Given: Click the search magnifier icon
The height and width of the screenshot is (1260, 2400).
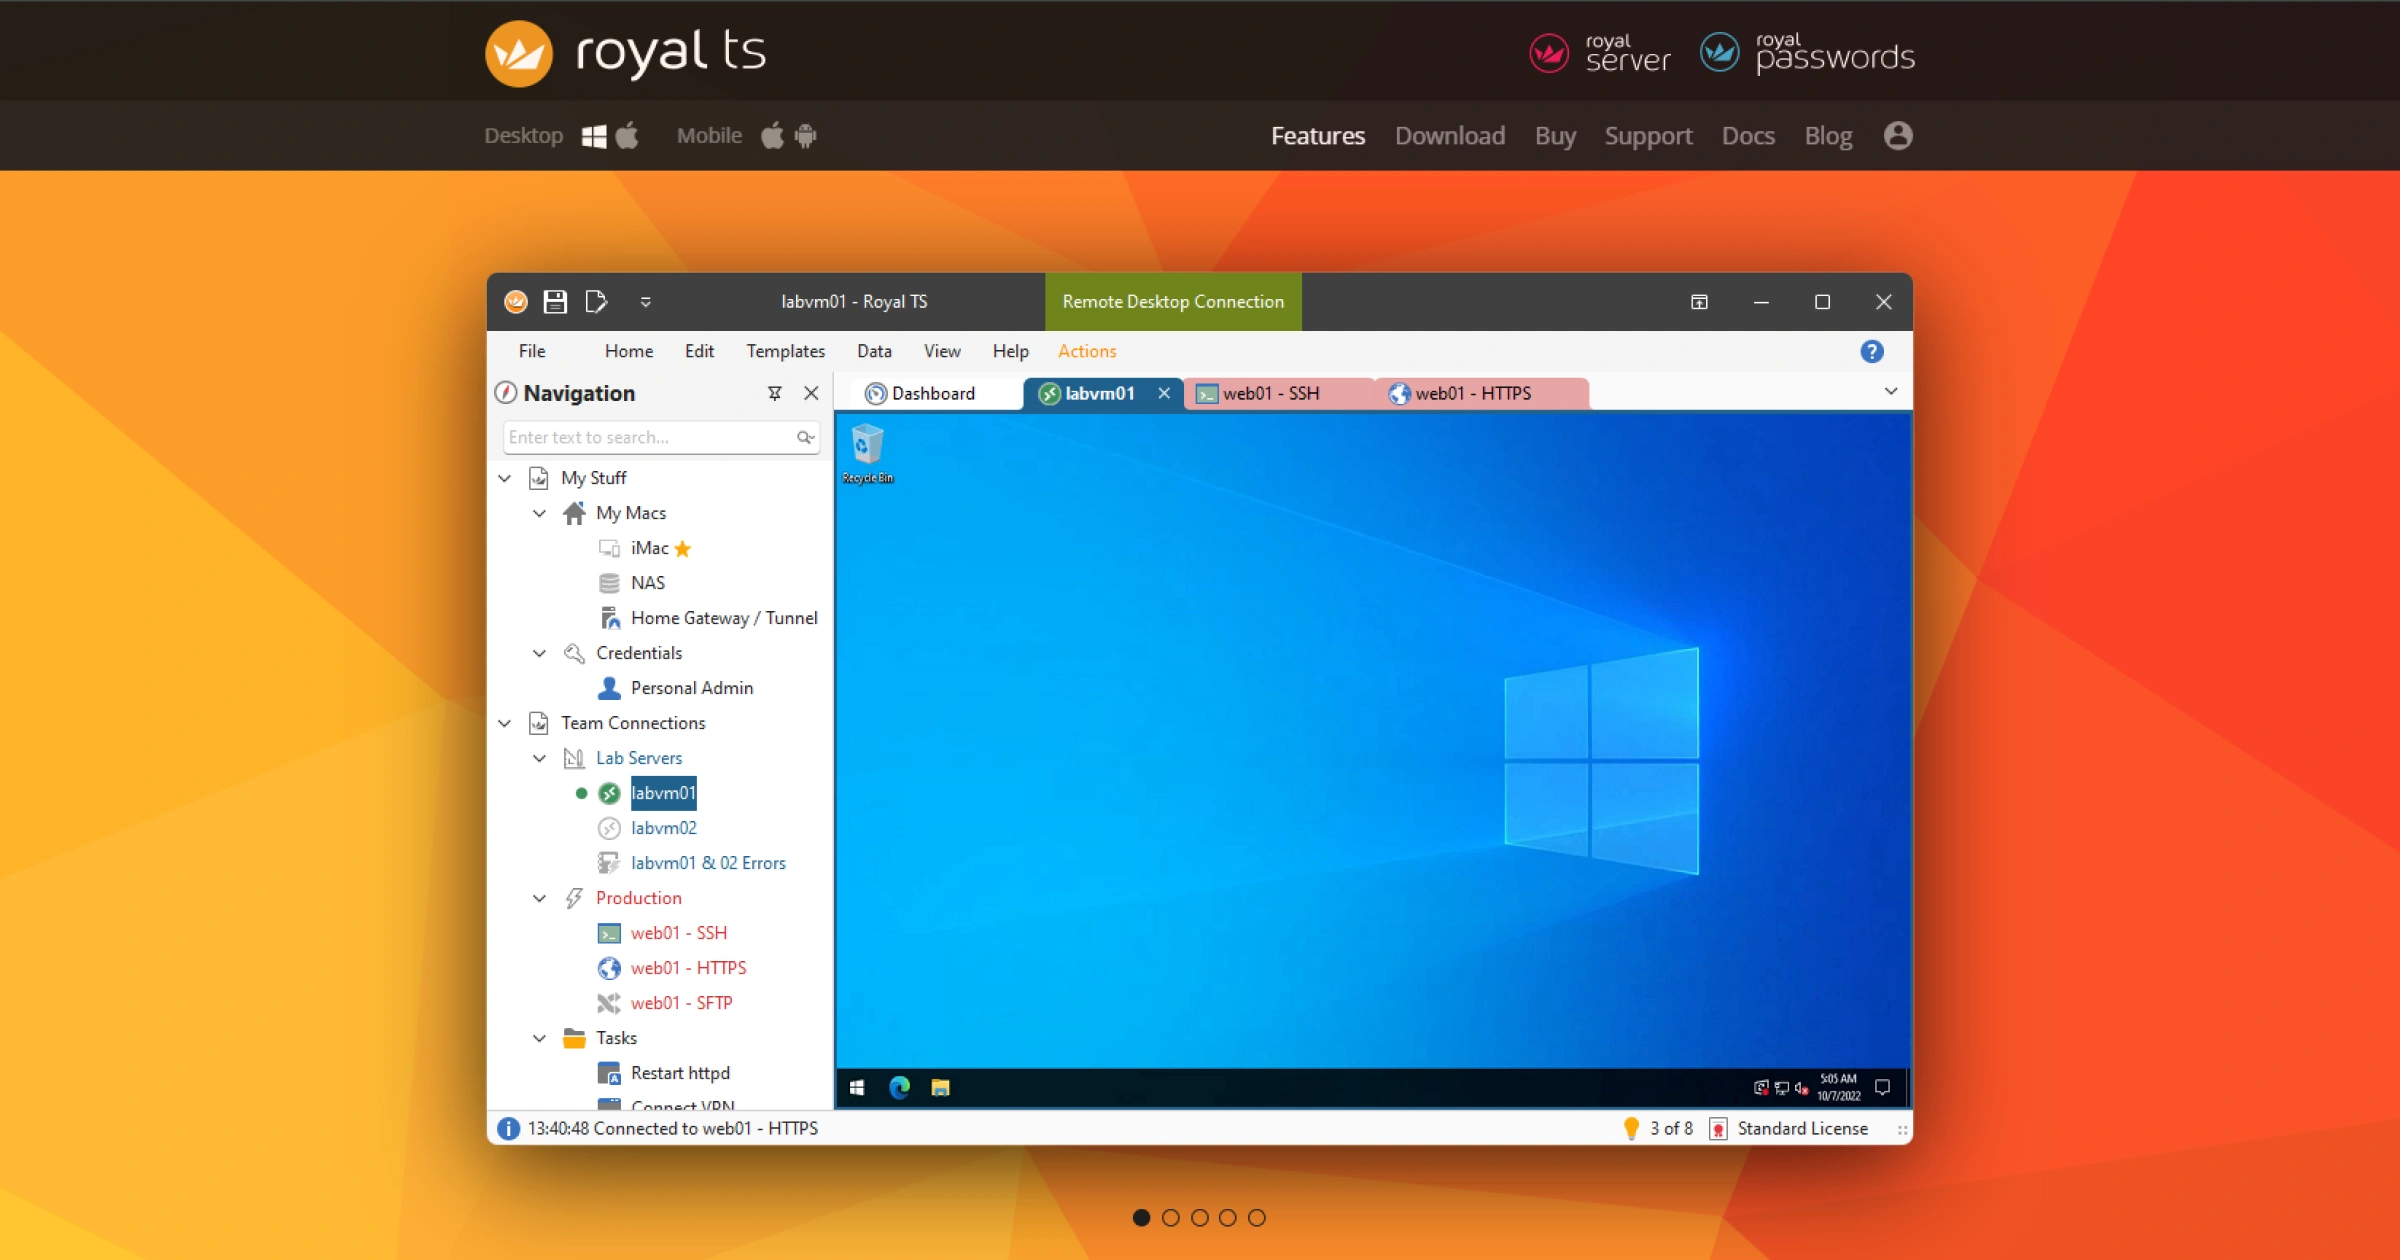Looking at the screenshot, I should (x=805, y=437).
